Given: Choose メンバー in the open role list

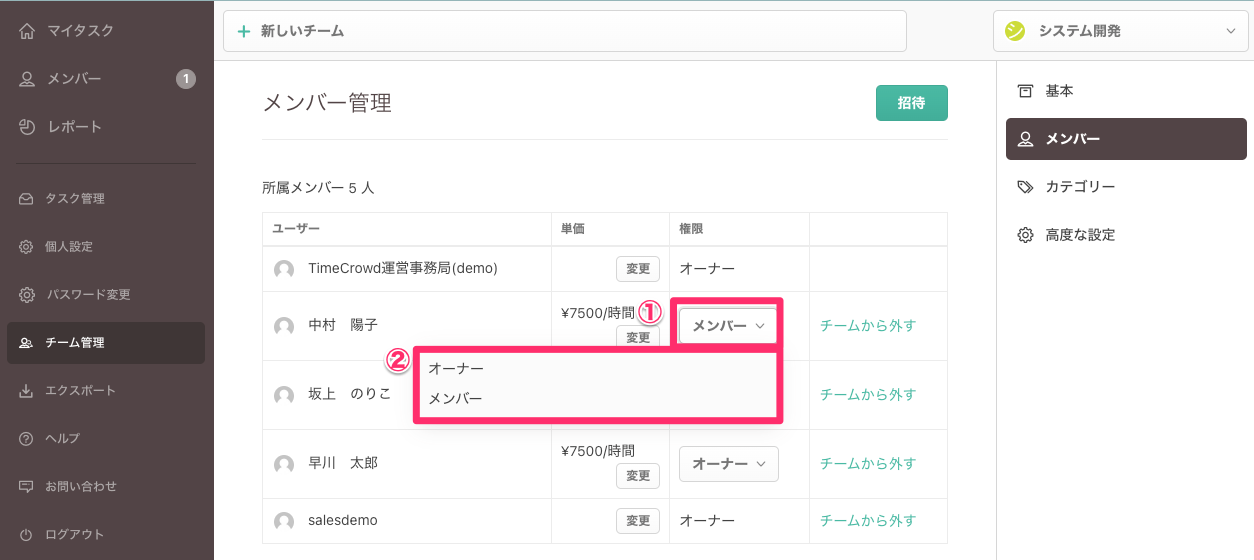Looking at the screenshot, I should coord(456,399).
